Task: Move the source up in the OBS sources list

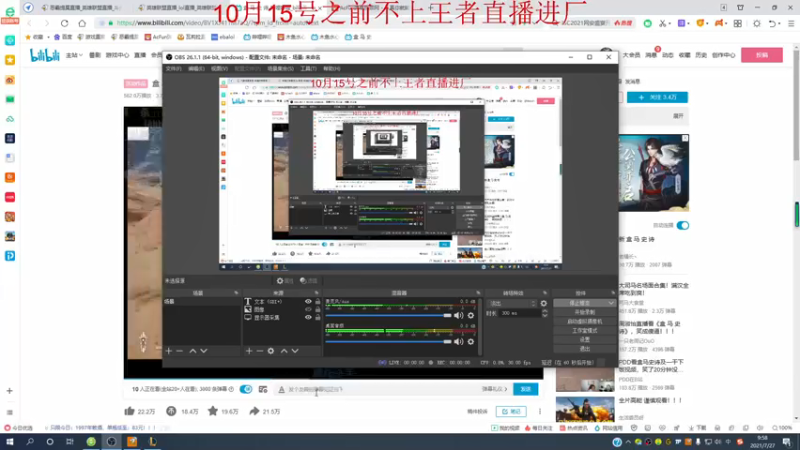Action: click(x=284, y=351)
